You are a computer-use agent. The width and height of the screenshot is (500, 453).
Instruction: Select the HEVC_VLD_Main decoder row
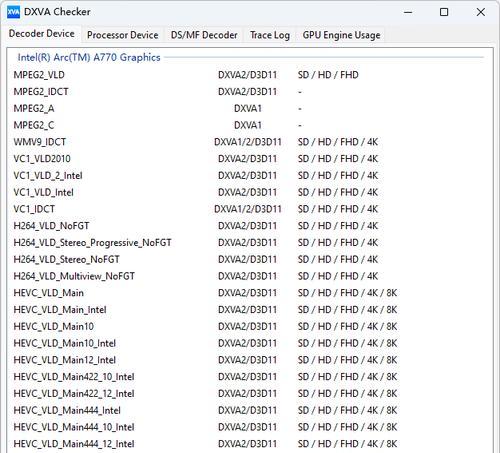click(x=249, y=293)
